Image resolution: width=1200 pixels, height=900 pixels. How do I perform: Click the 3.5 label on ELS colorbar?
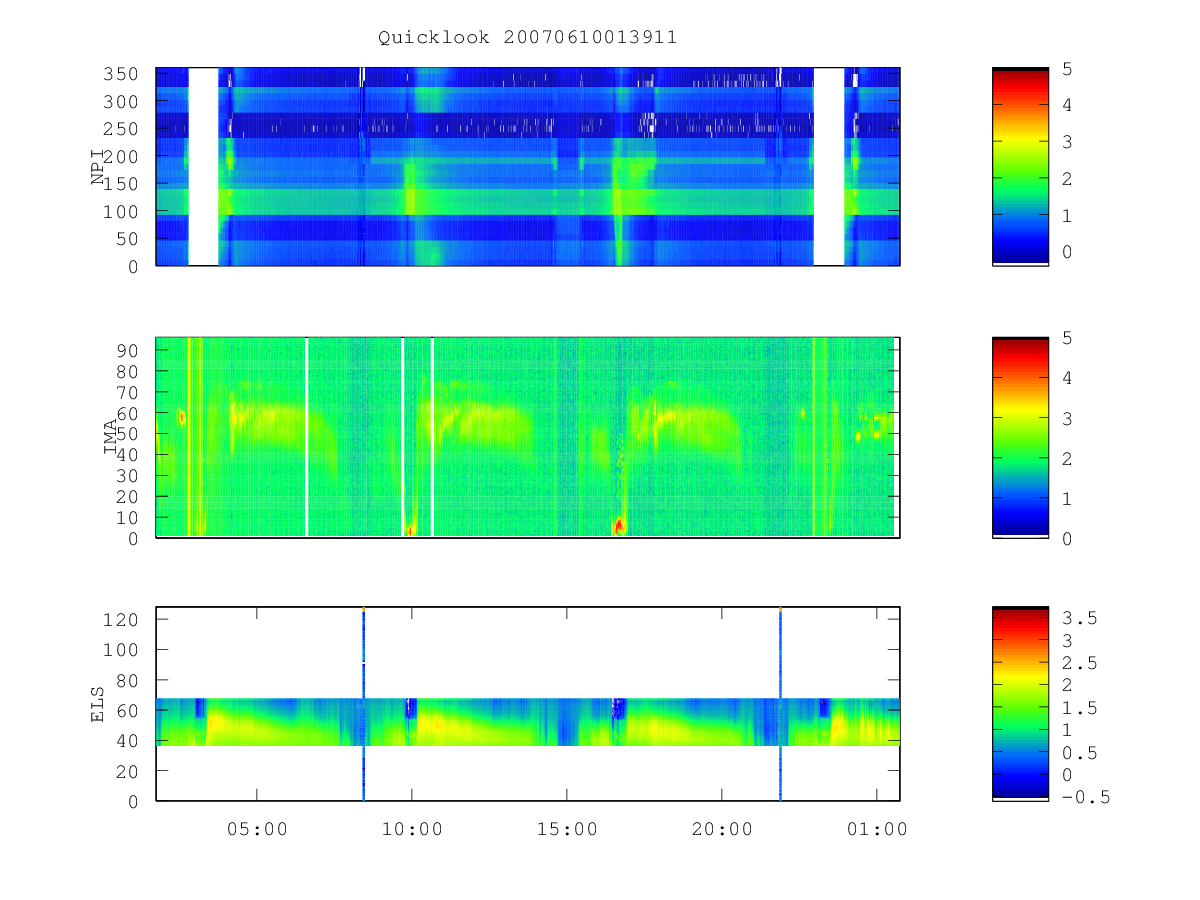1080,619
